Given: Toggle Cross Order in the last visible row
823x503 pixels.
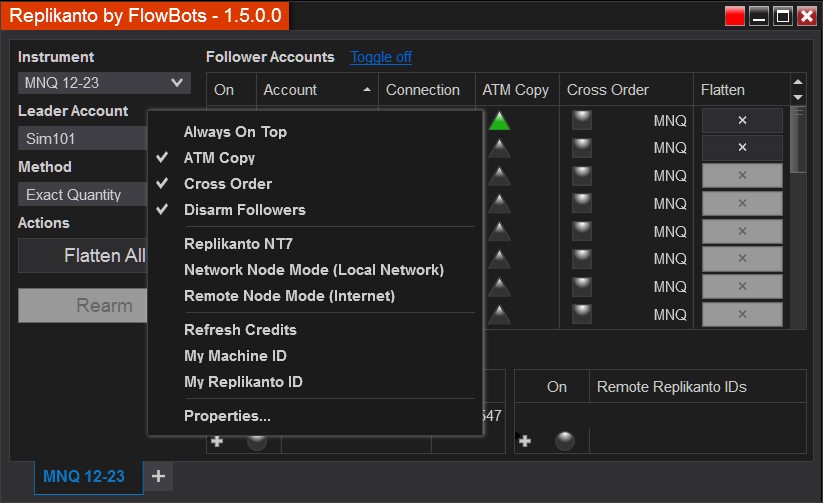Looking at the screenshot, I should [x=582, y=314].
